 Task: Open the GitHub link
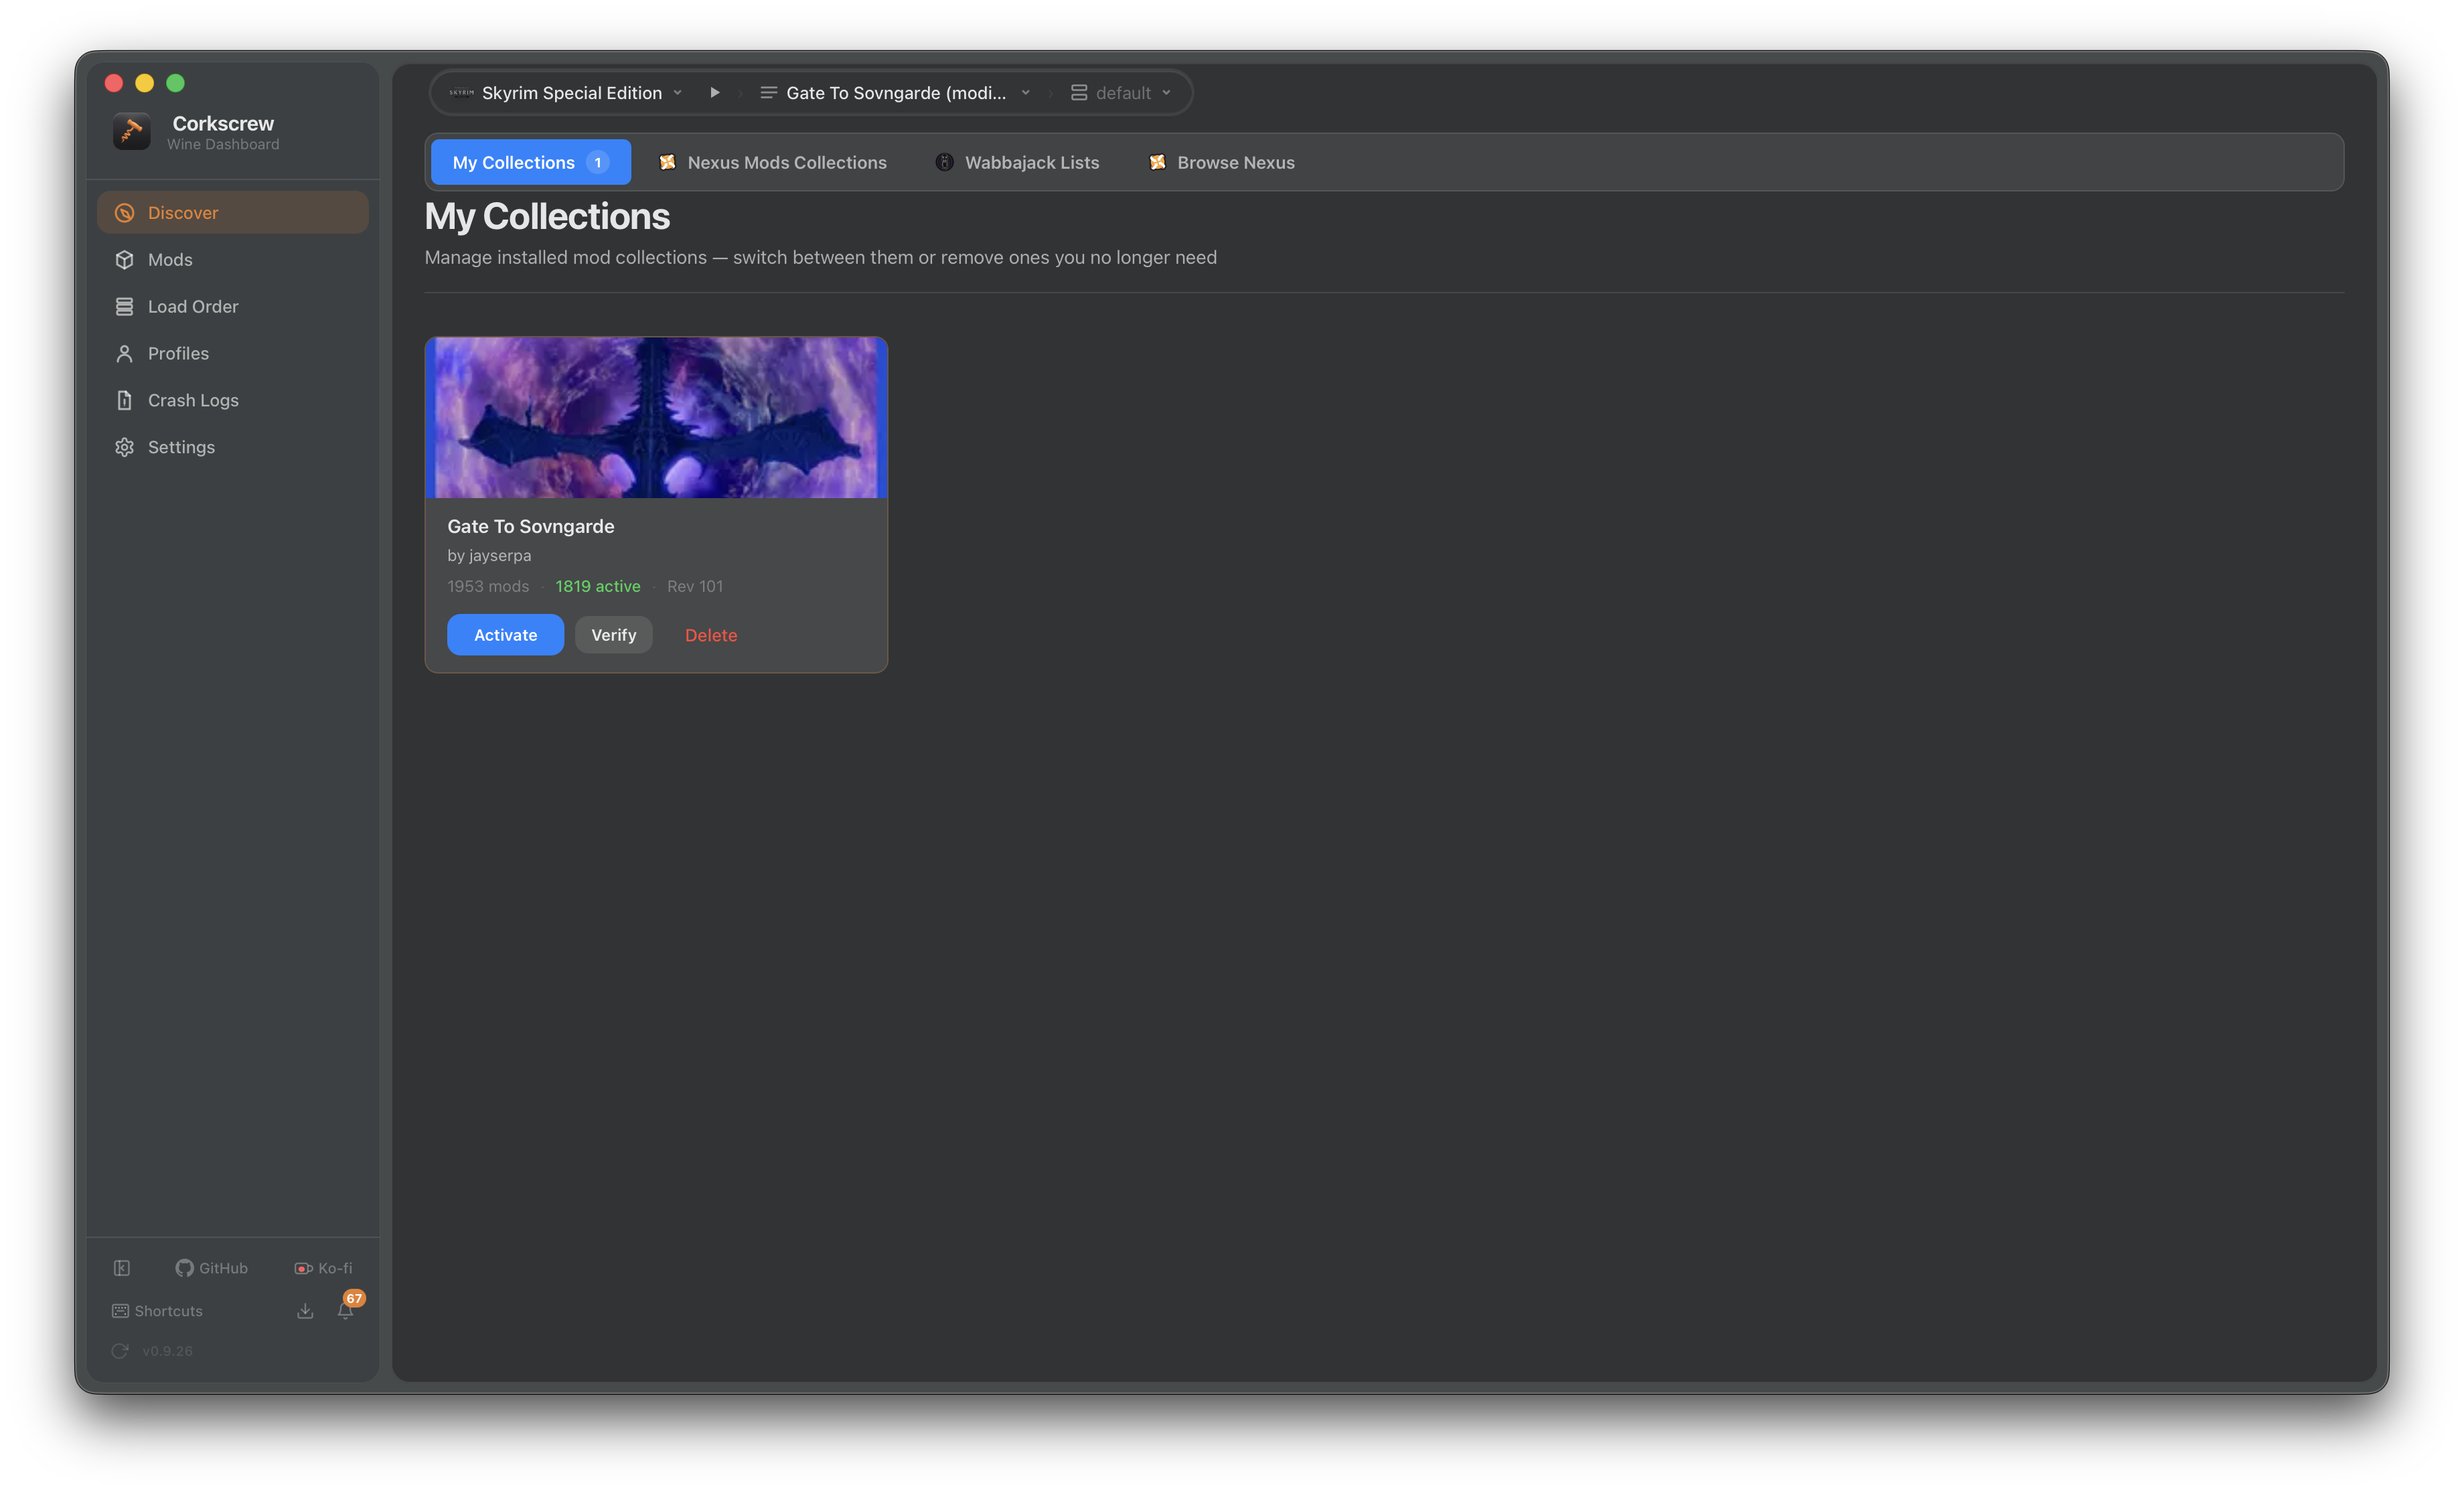[x=211, y=1268]
